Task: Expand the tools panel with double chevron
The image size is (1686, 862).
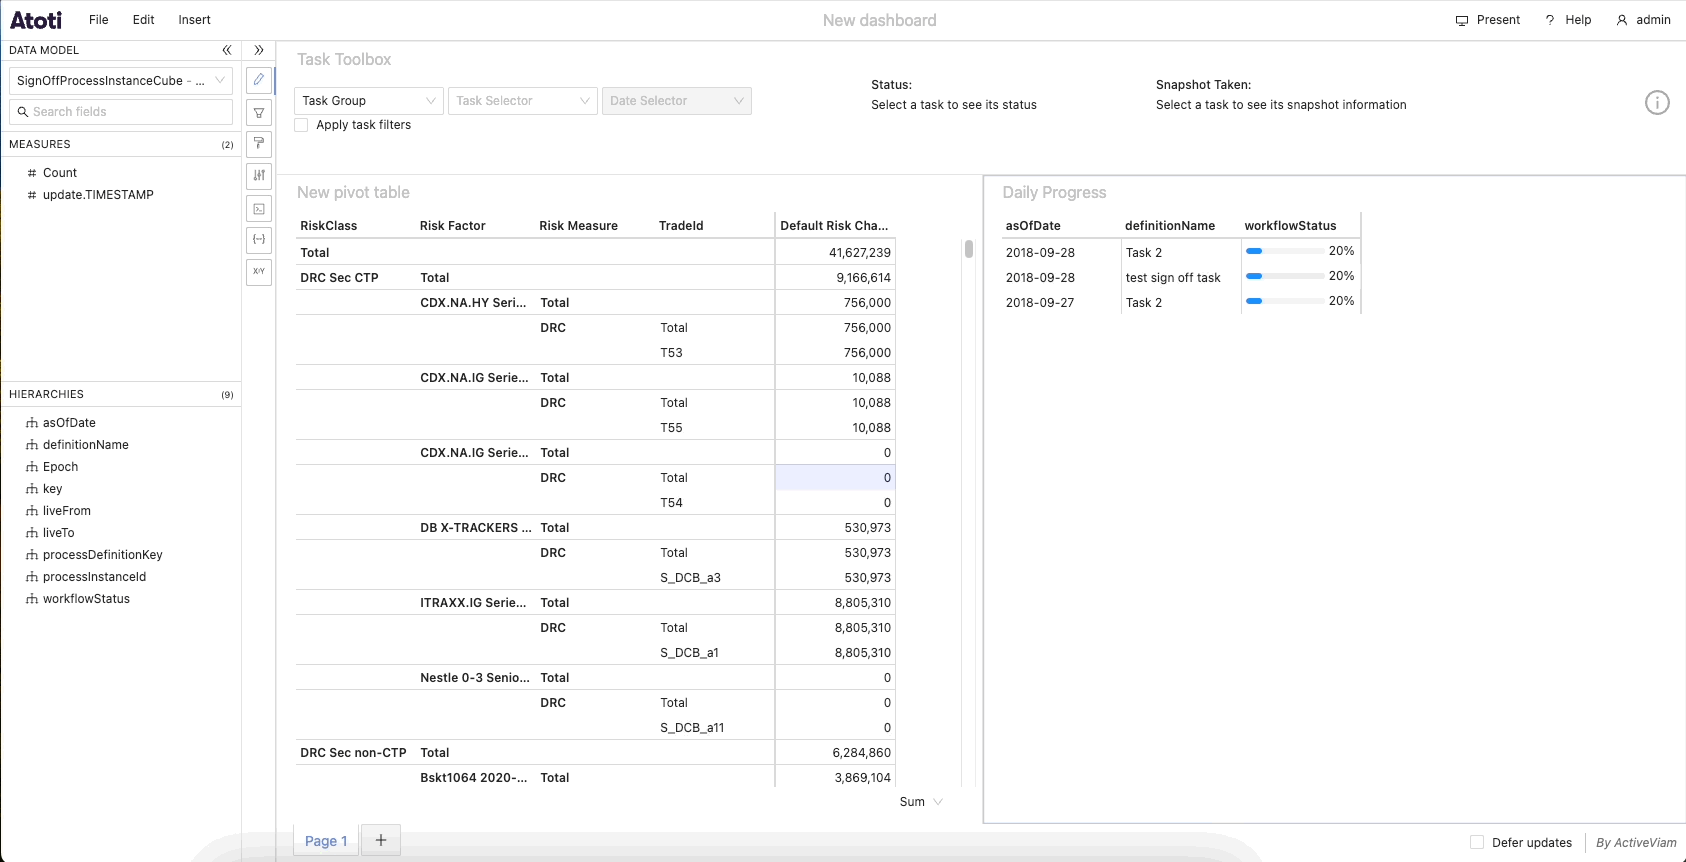Action: (259, 50)
